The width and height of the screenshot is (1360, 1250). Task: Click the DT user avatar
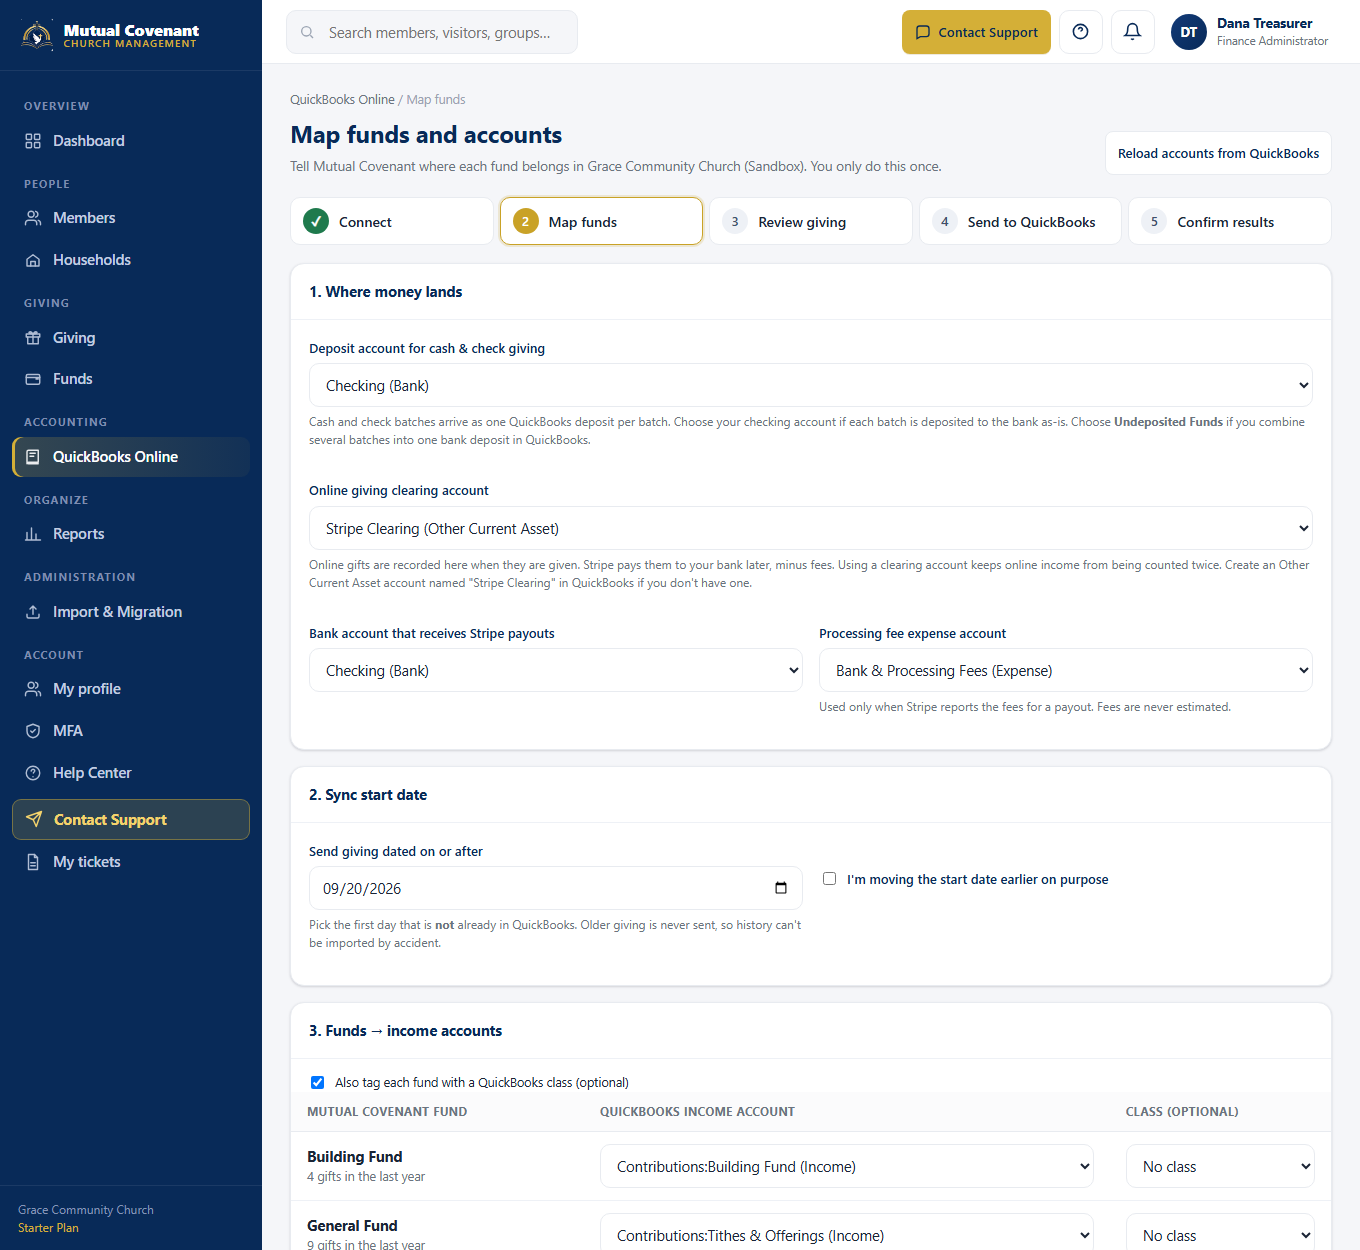click(x=1189, y=32)
